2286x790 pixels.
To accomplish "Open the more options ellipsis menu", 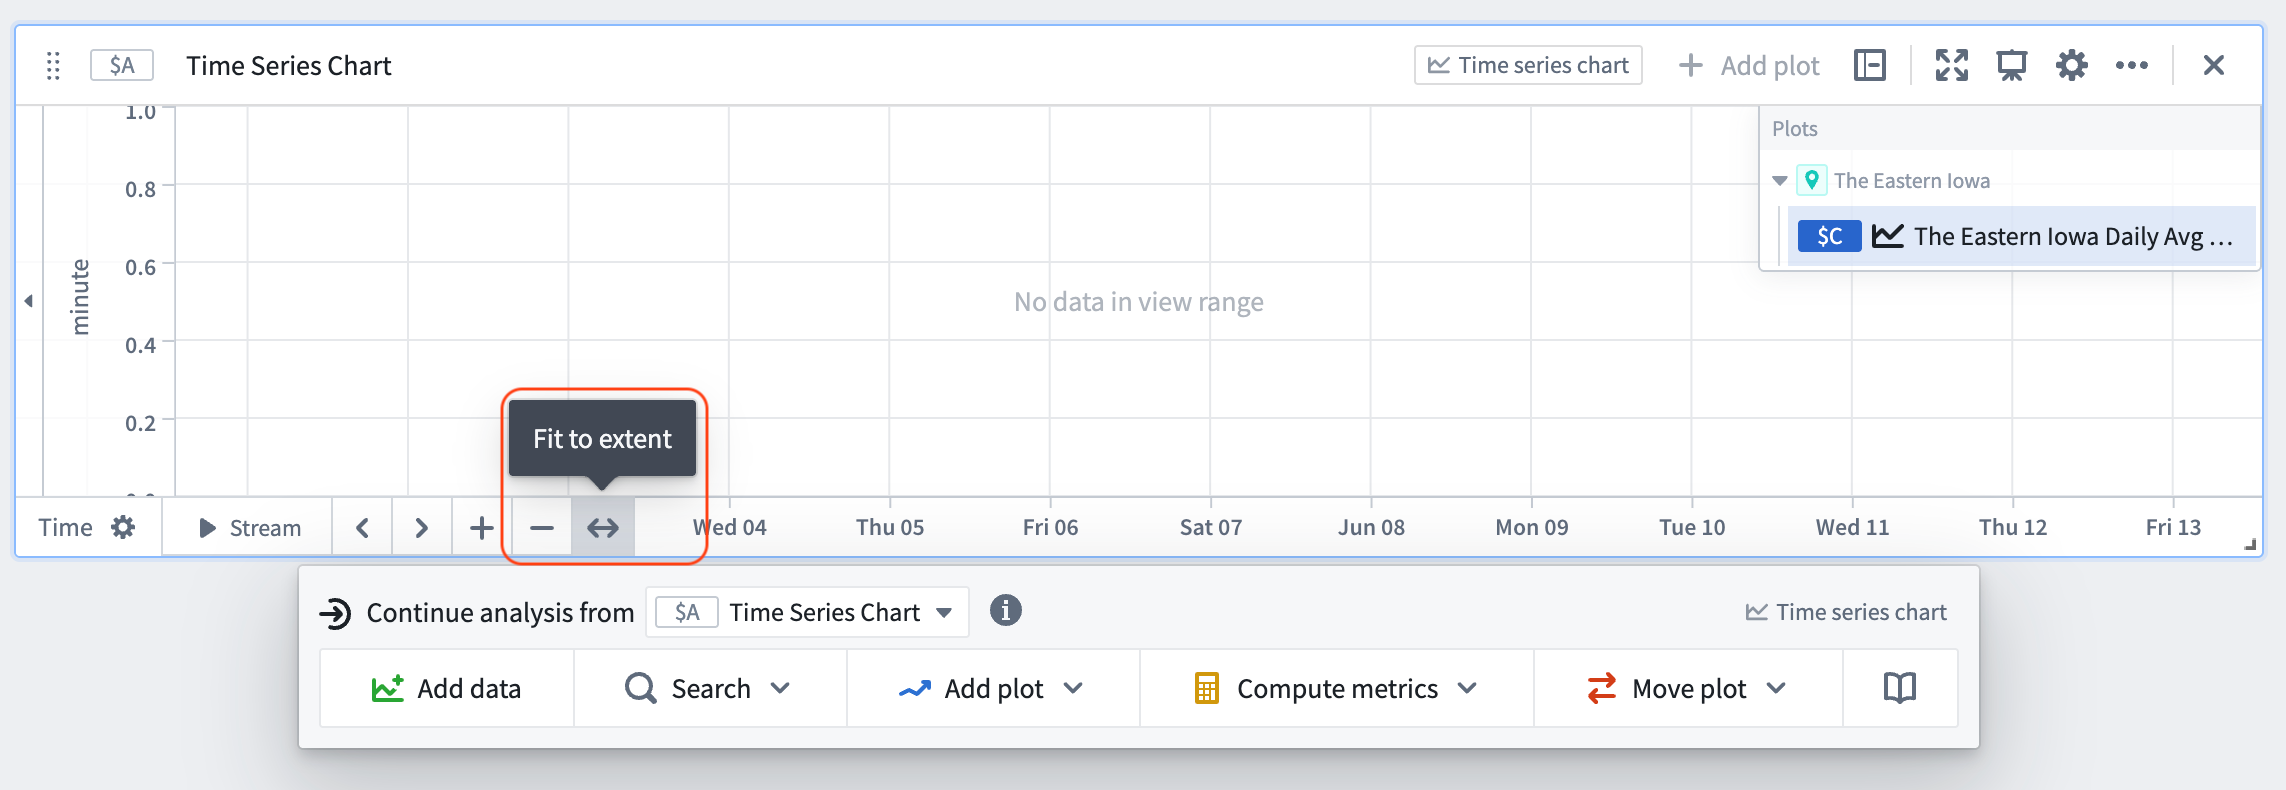I will (x=2133, y=64).
